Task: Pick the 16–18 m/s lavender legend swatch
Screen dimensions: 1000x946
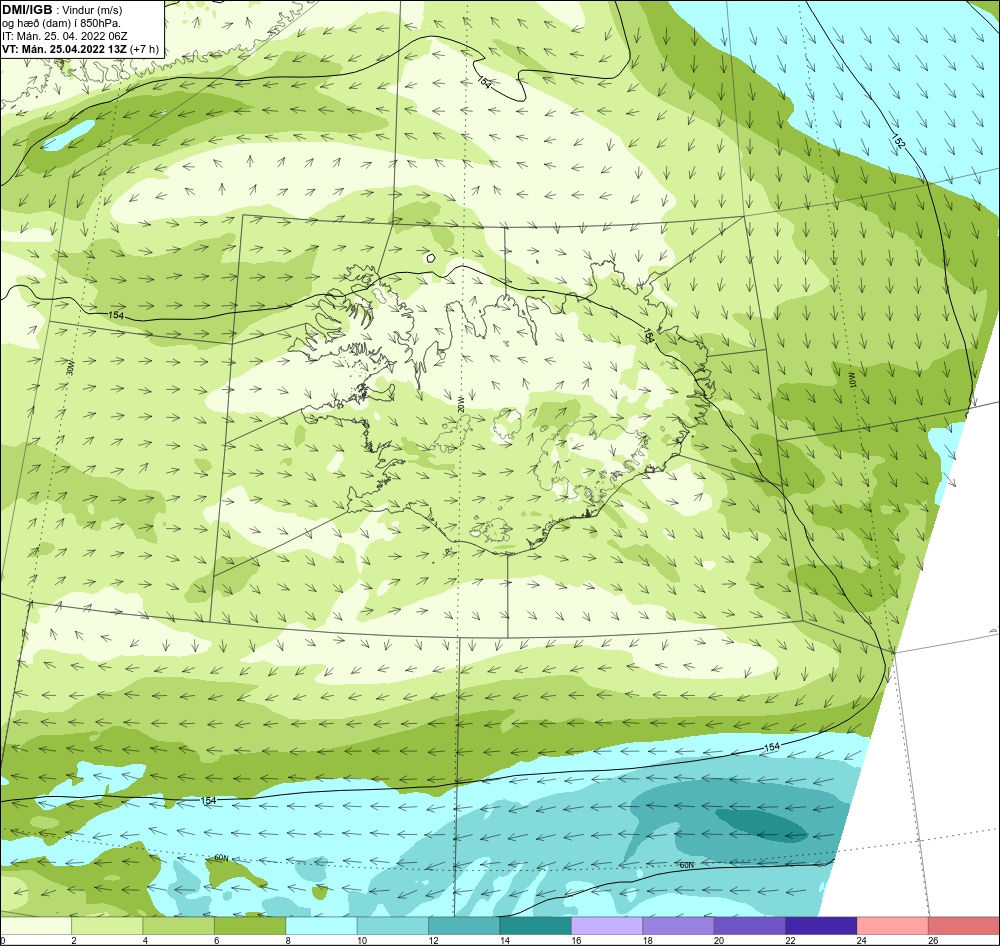Action: [x=607, y=926]
